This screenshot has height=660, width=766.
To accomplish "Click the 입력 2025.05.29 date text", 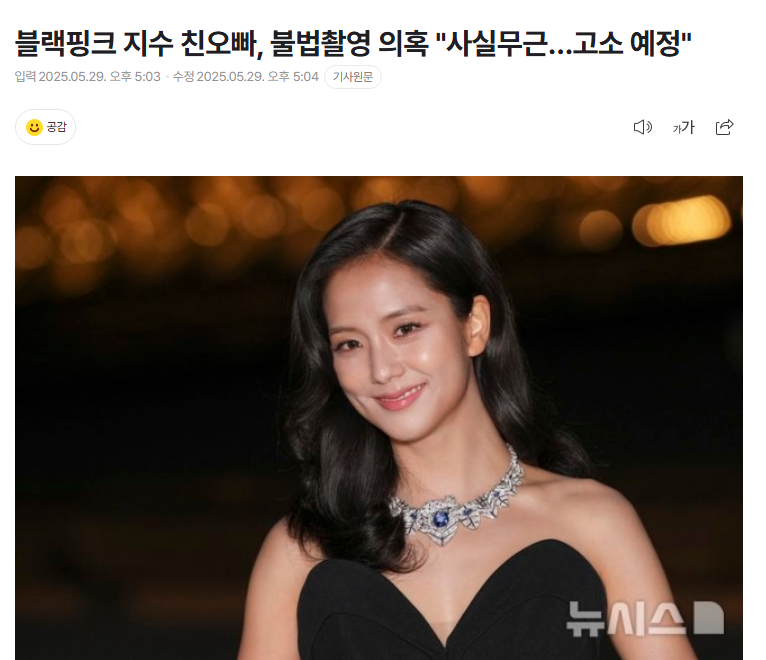I will [87, 77].
